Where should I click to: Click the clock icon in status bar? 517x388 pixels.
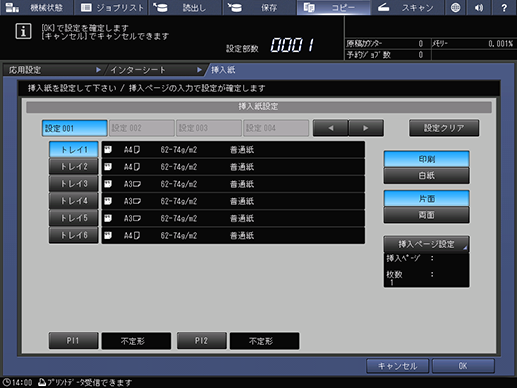point(6,382)
